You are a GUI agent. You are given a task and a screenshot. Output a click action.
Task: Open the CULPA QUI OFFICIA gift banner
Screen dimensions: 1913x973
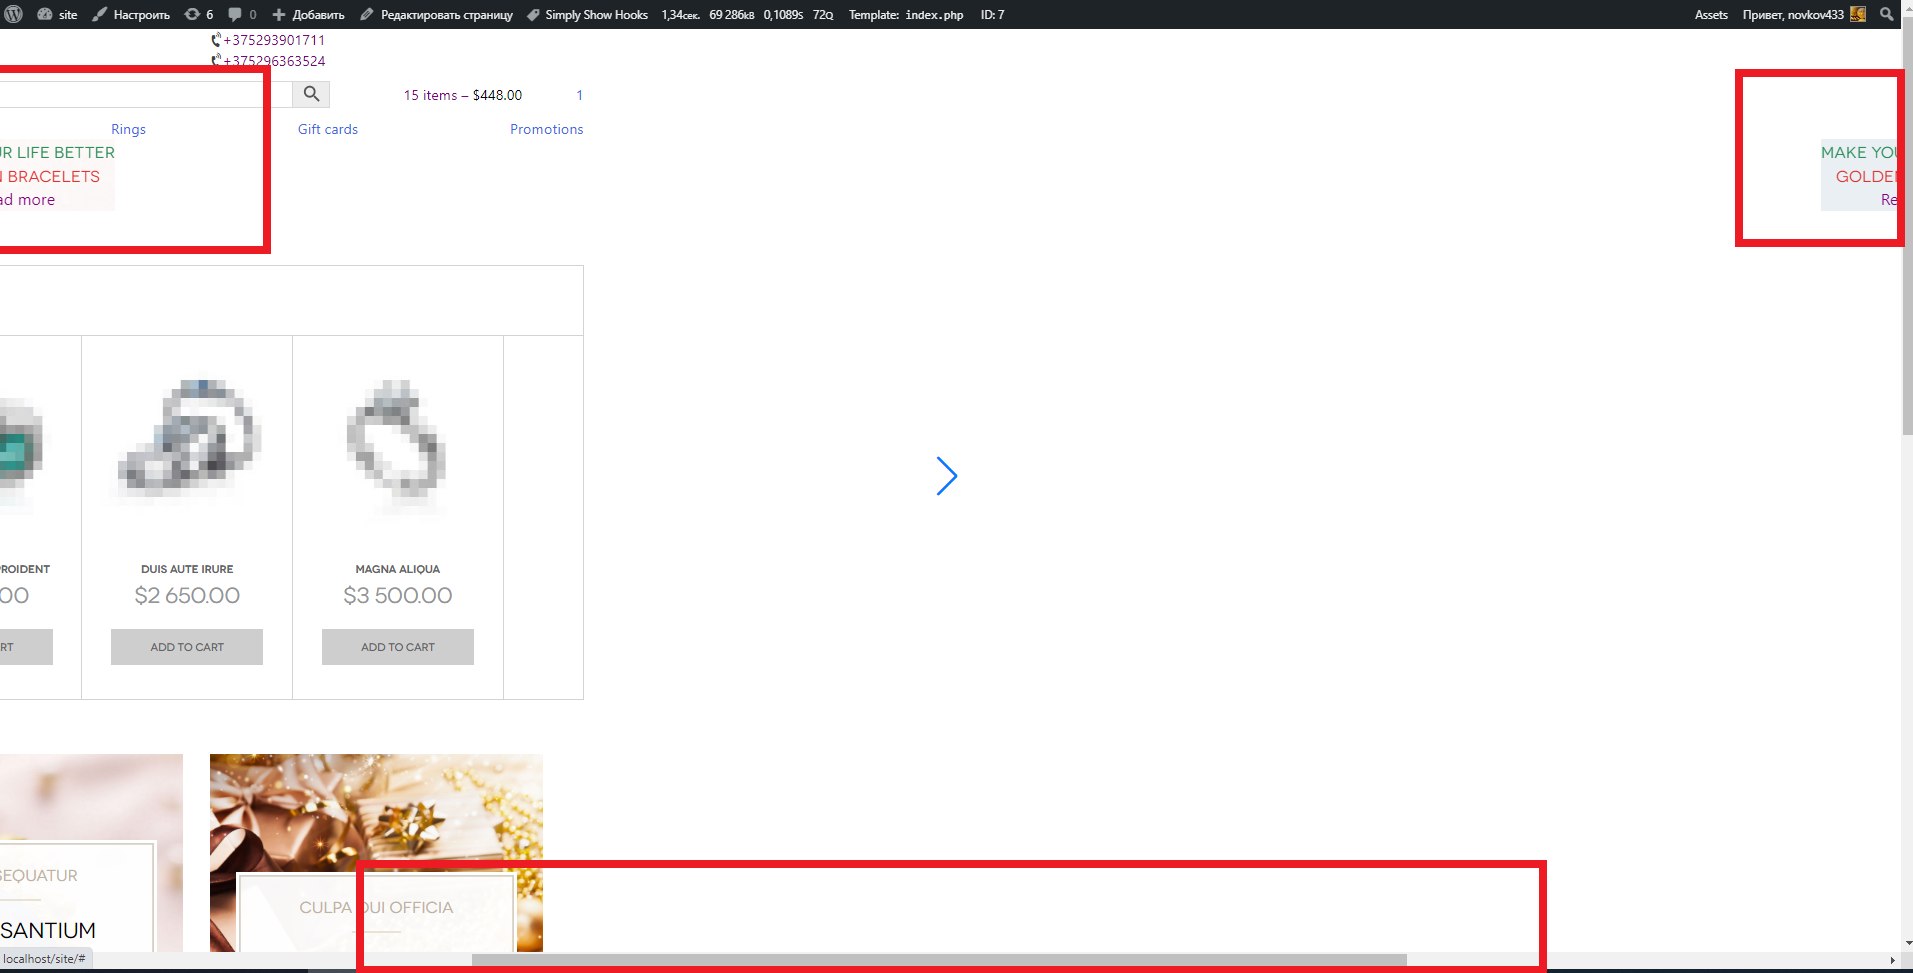click(x=376, y=852)
